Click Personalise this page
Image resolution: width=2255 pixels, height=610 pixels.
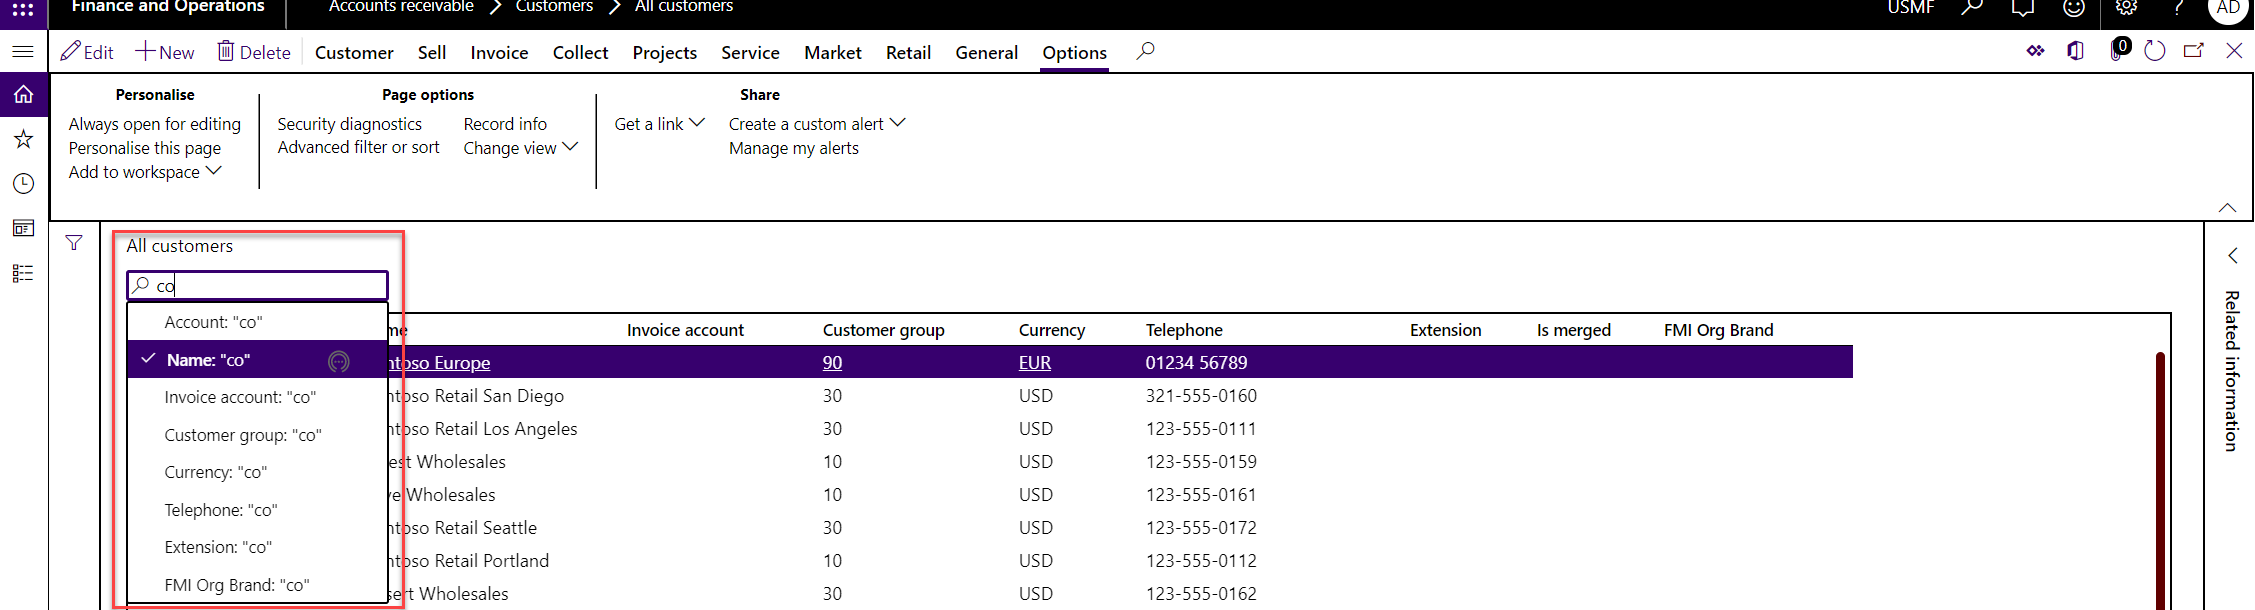[145, 148]
